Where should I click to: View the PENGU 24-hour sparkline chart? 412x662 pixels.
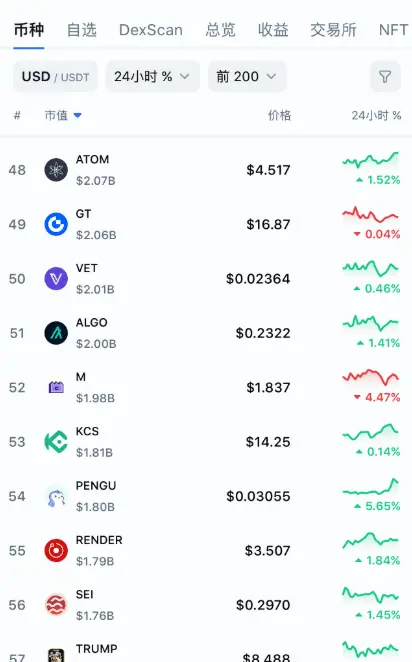coord(371,487)
